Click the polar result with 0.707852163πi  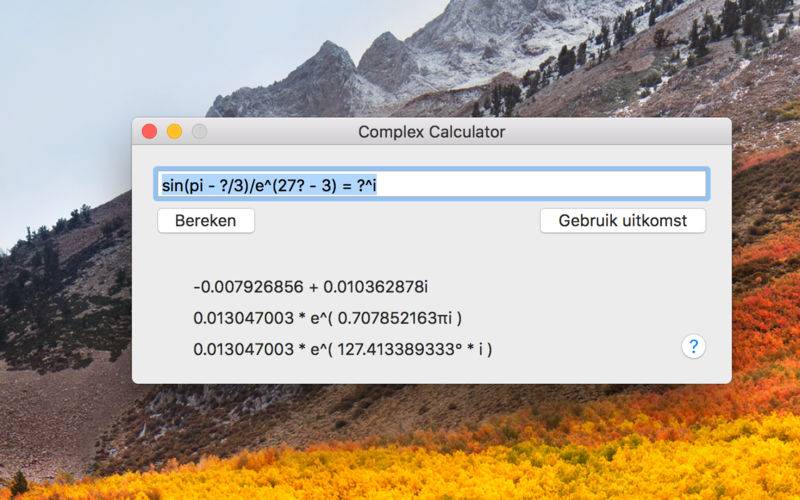click(328, 318)
